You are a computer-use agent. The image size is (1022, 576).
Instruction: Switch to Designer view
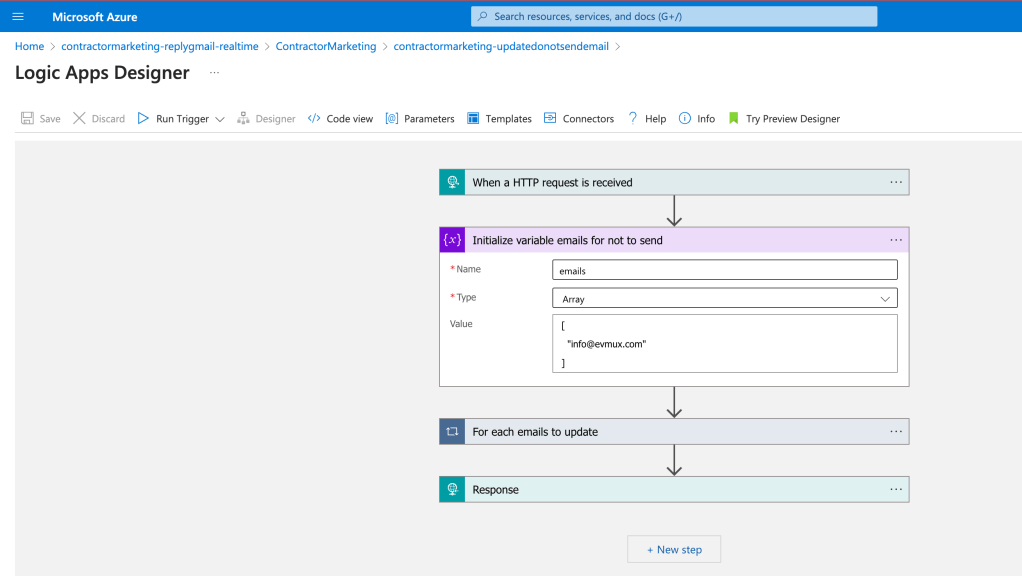(275, 119)
